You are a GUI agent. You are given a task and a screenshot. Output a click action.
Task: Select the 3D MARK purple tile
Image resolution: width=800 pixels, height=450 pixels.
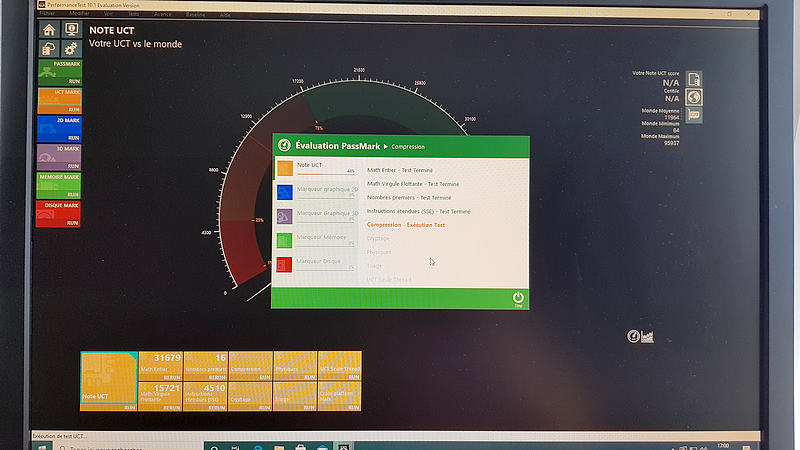59,157
